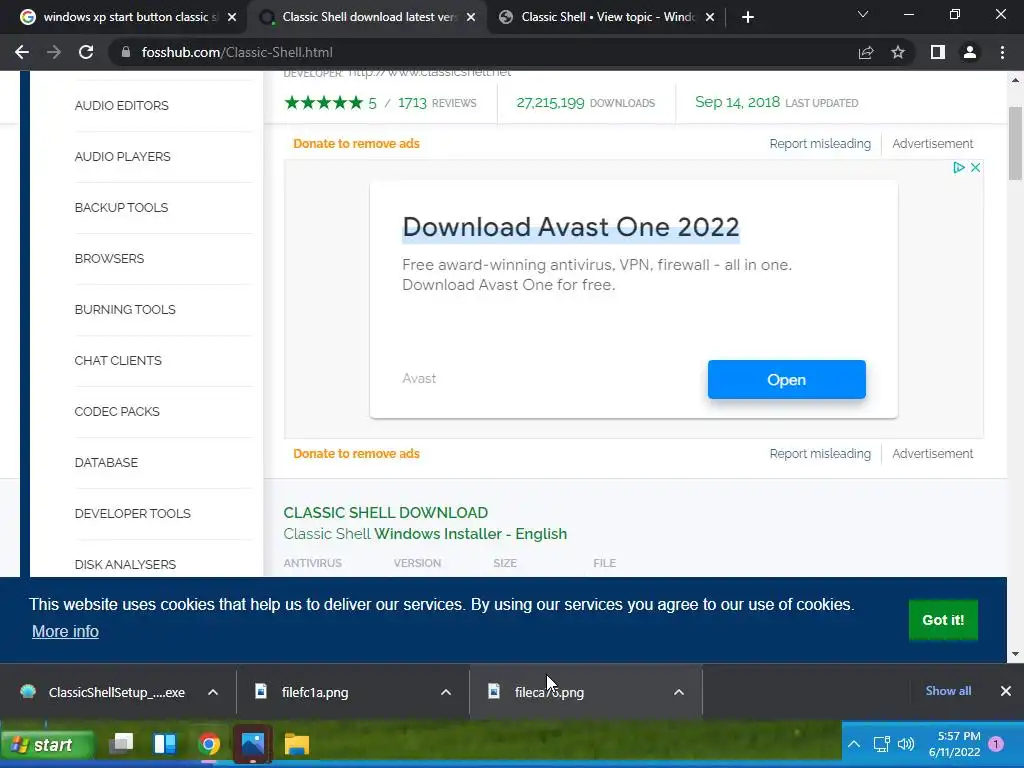Open the AUDIO PLAYERS category
1024x768 pixels.
pyautogui.click(x=122, y=157)
